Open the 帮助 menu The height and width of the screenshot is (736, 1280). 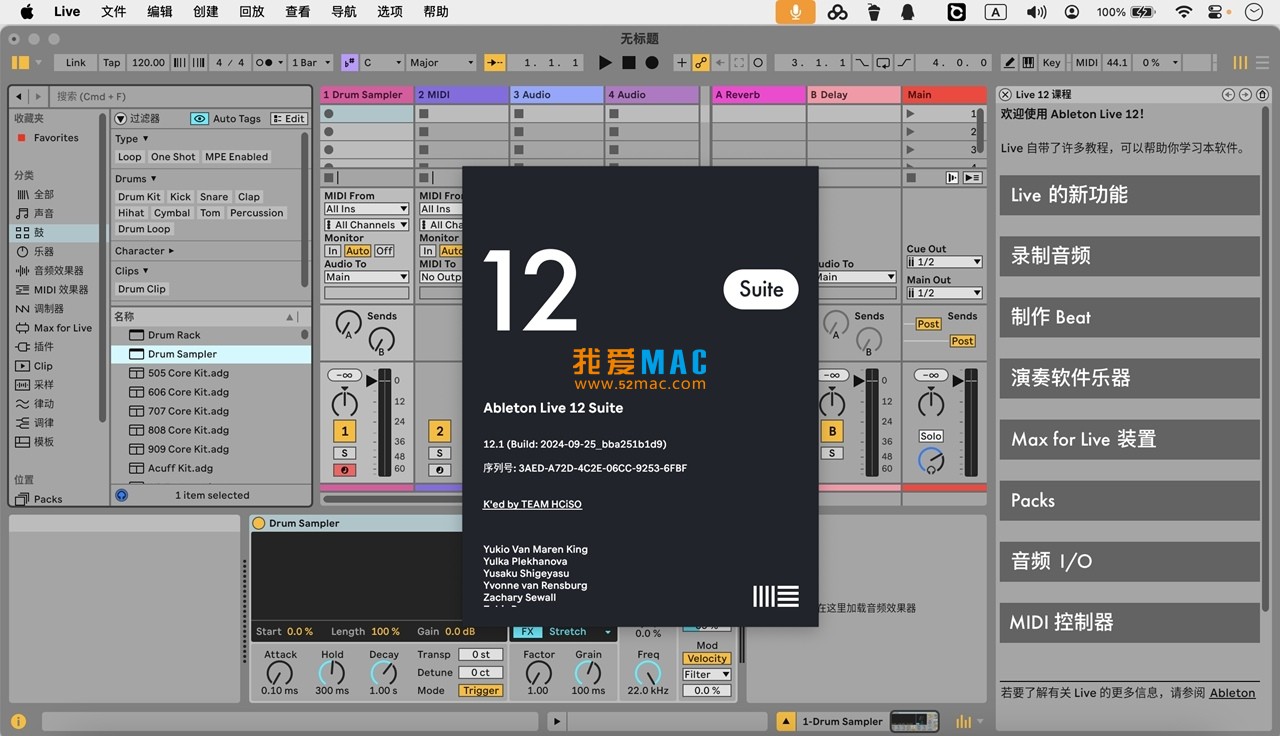(x=436, y=12)
